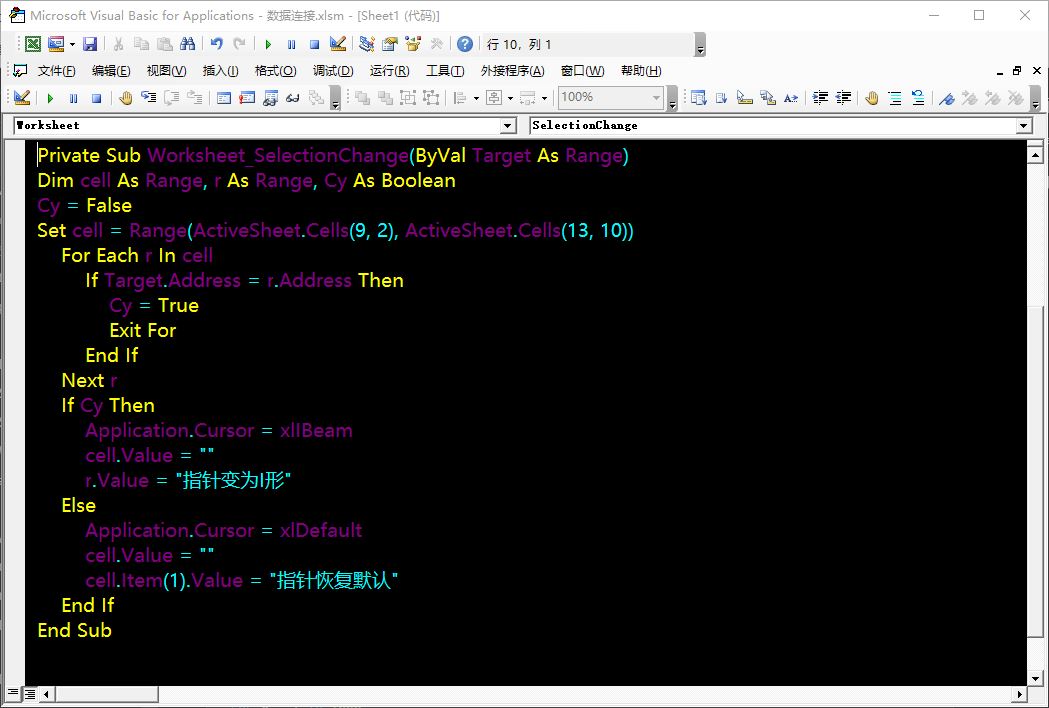This screenshot has width=1049, height=708.
Task: Open the Watch Window icon
Action: (270, 98)
